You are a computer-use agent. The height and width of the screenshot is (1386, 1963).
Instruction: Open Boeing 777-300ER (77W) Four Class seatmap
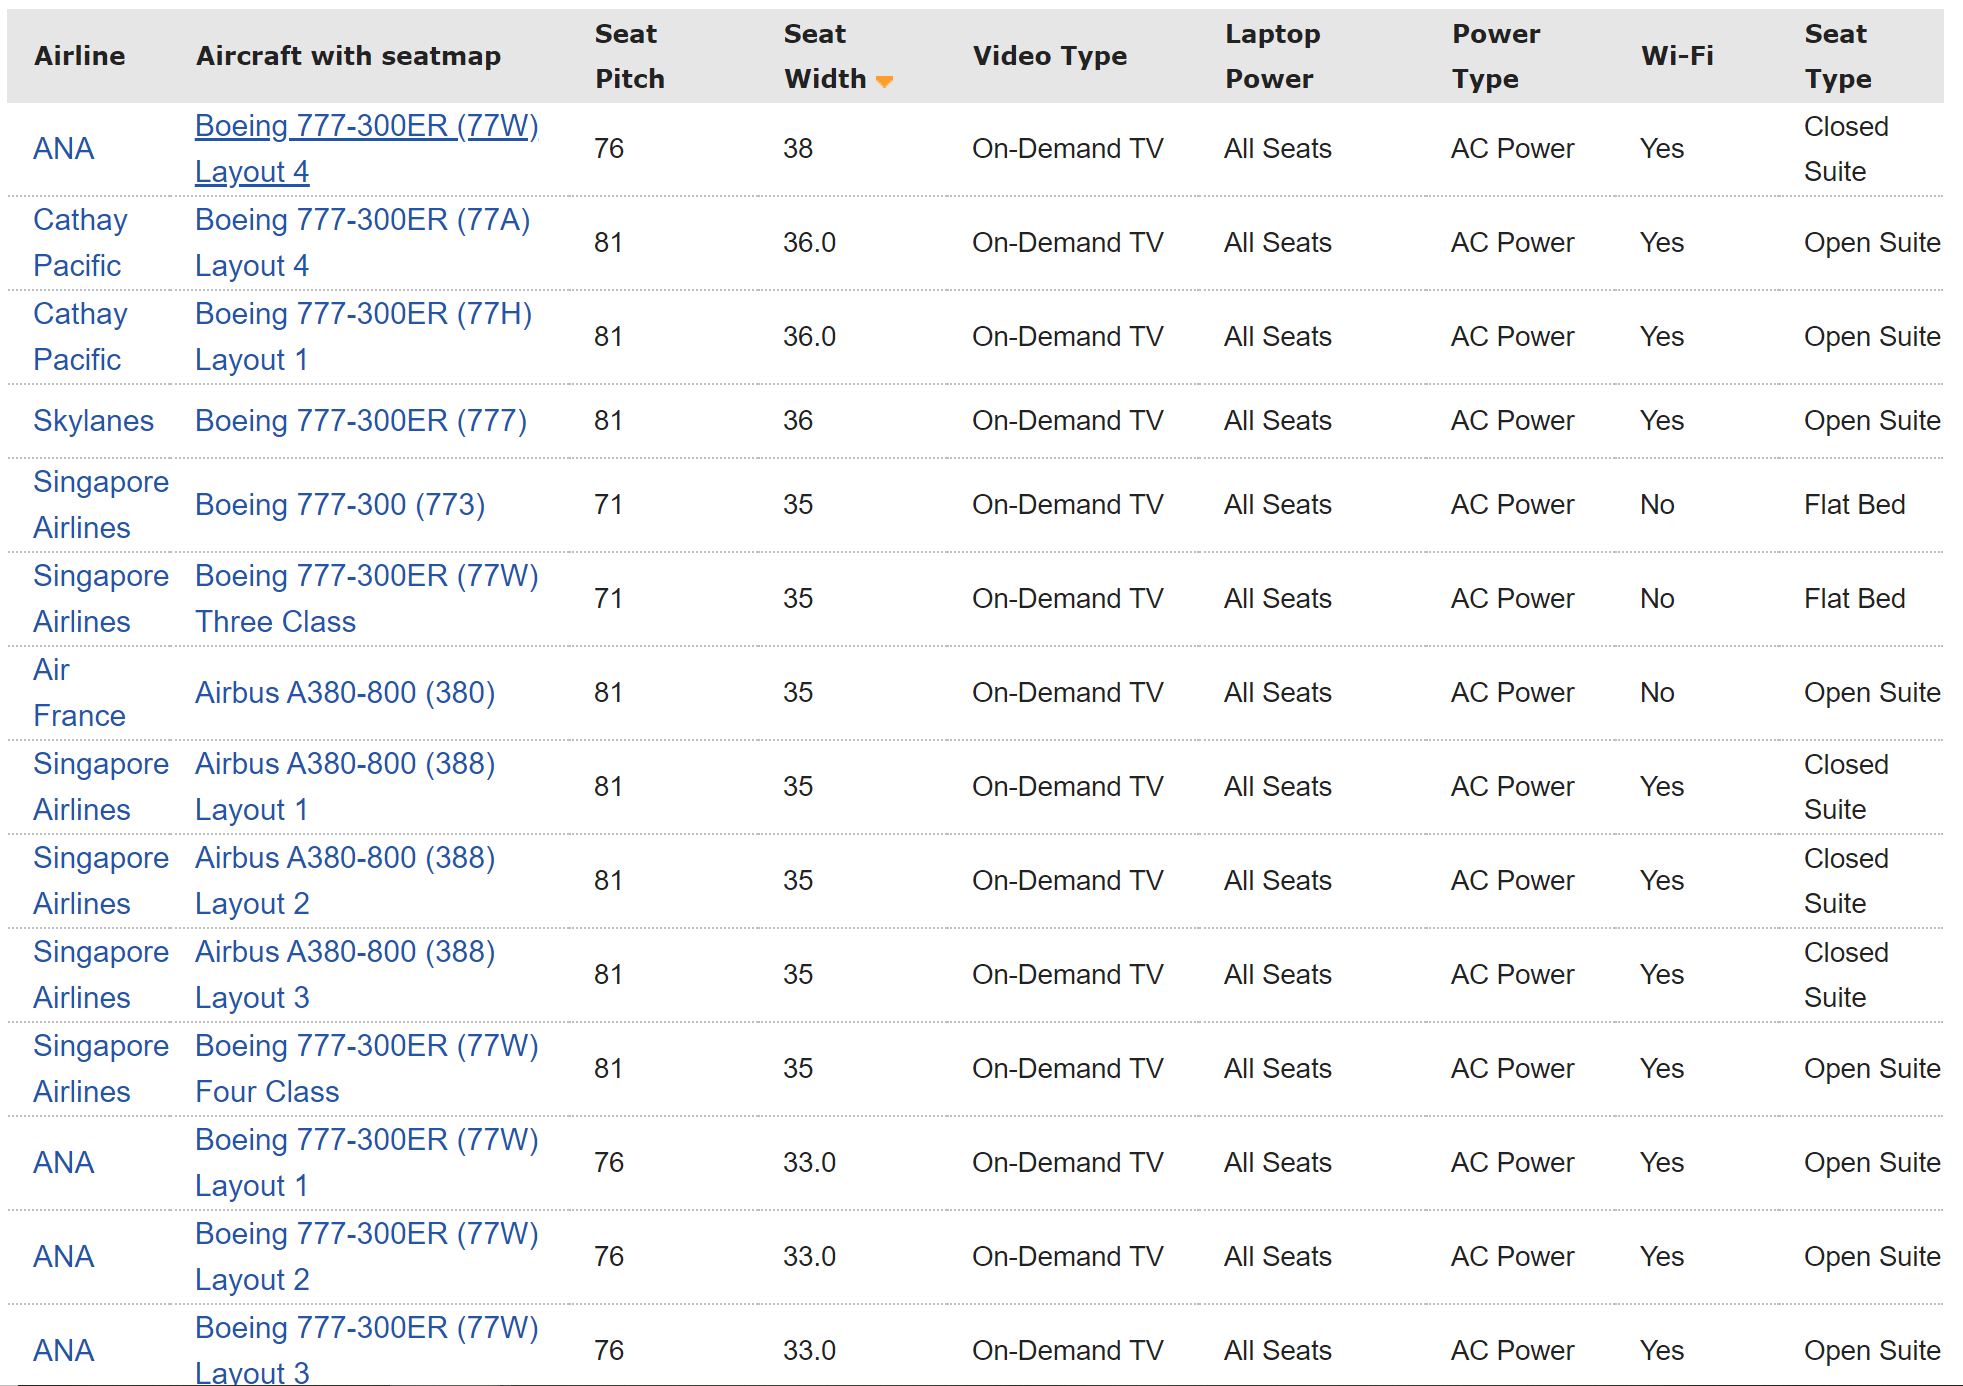click(x=366, y=1069)
